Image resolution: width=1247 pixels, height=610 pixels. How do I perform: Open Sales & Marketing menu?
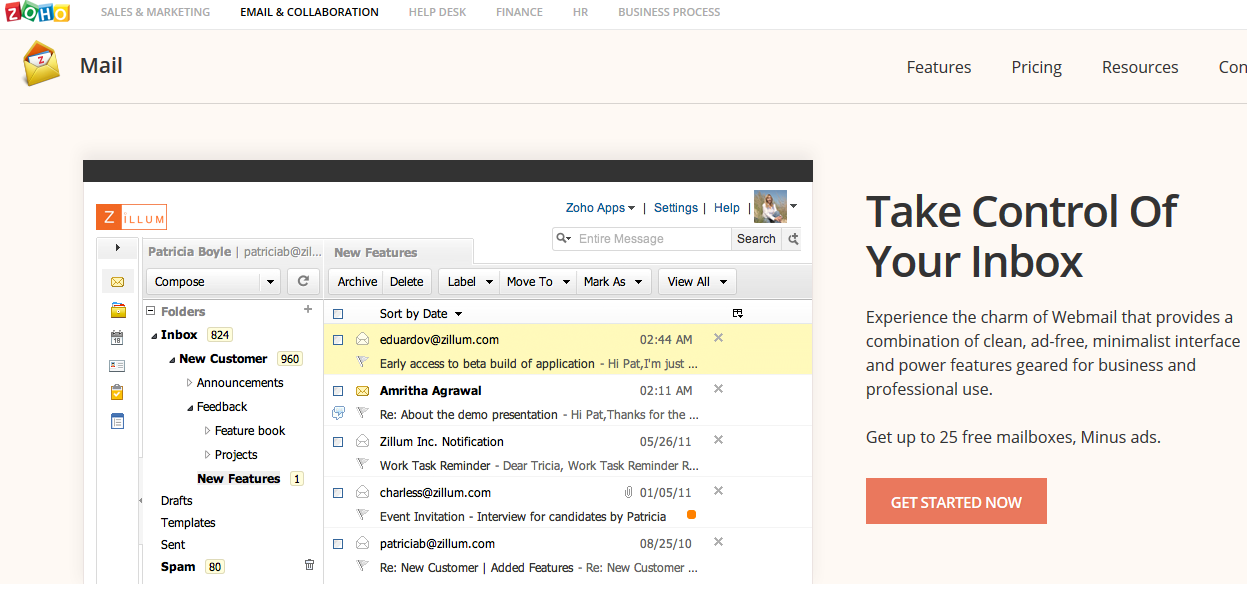155,12
